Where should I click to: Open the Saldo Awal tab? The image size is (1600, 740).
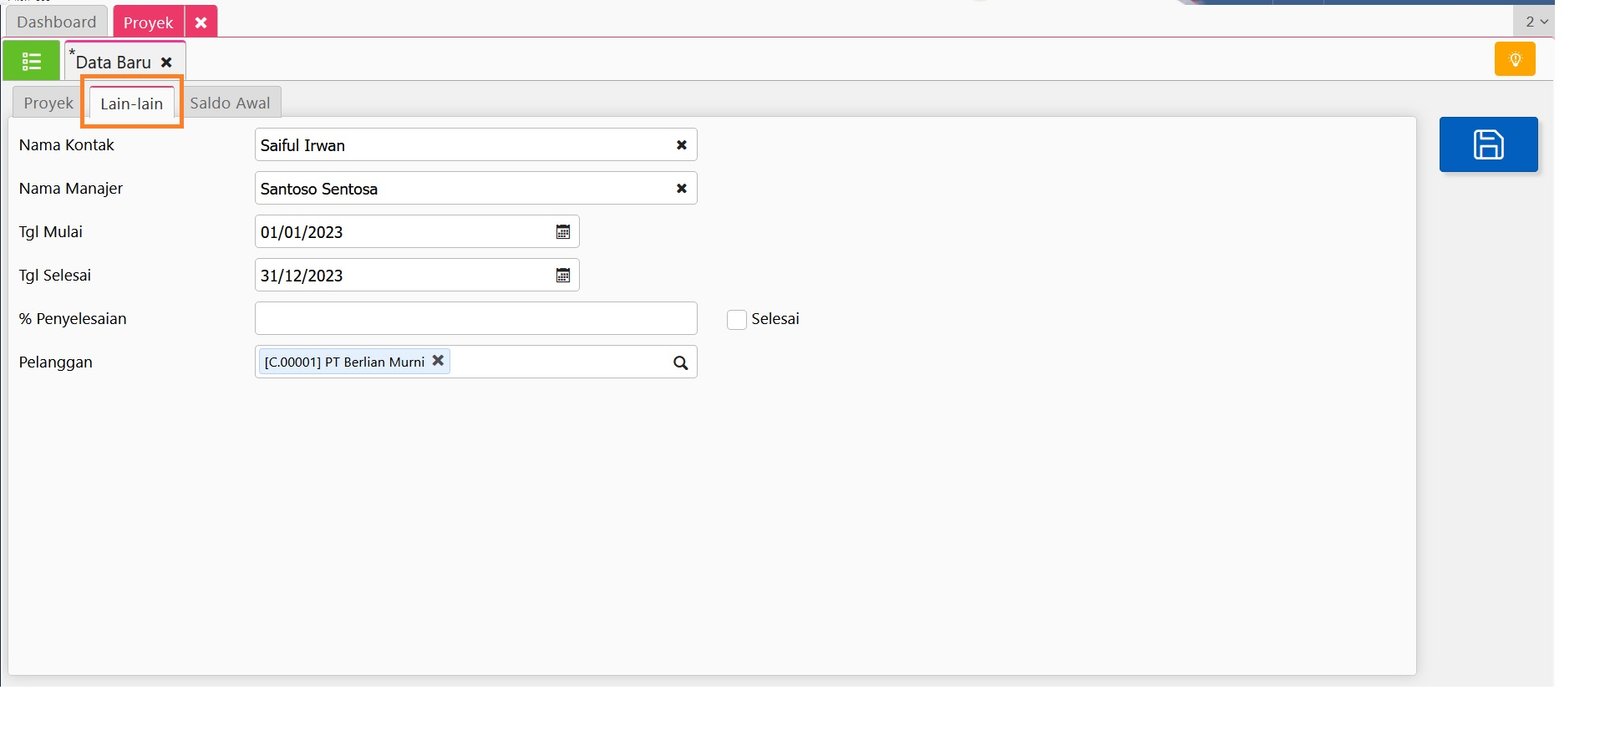tap(230, 103)
